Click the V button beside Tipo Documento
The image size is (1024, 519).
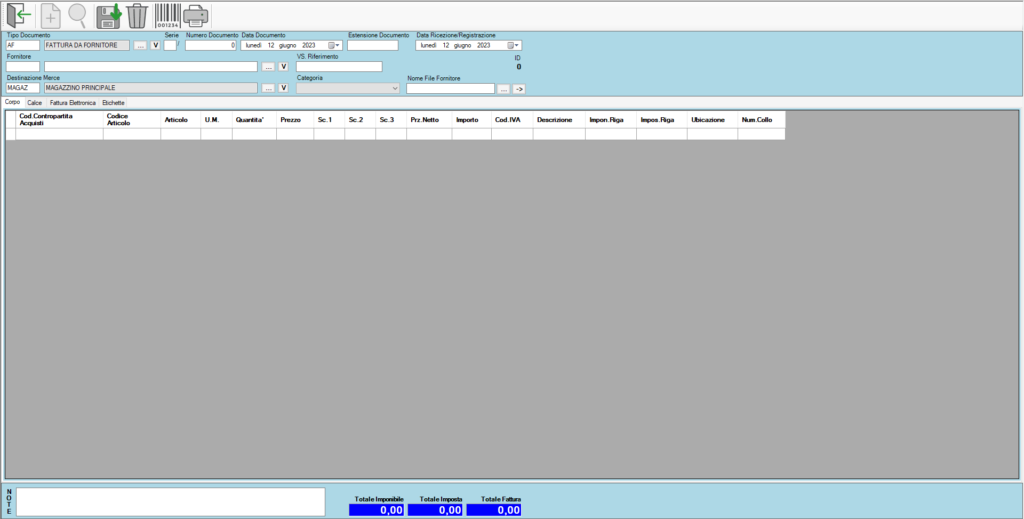tap(155, 45)
